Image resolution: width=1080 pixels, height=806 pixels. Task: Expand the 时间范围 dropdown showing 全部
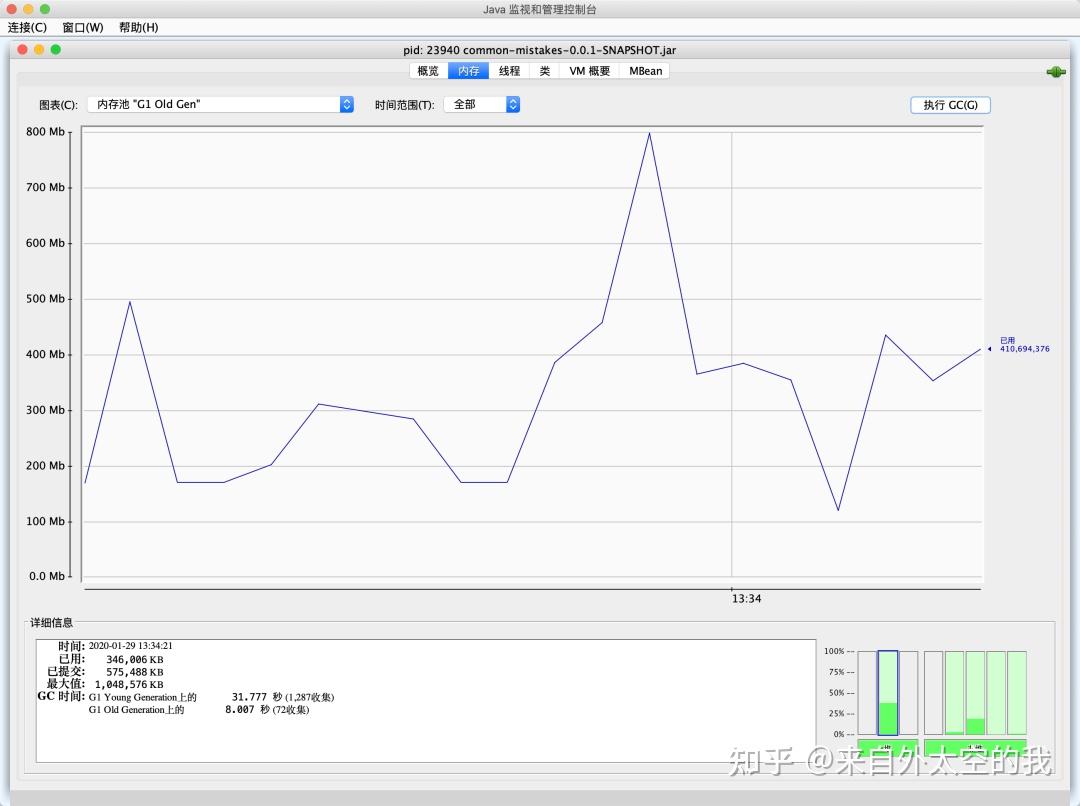point(482,104)
